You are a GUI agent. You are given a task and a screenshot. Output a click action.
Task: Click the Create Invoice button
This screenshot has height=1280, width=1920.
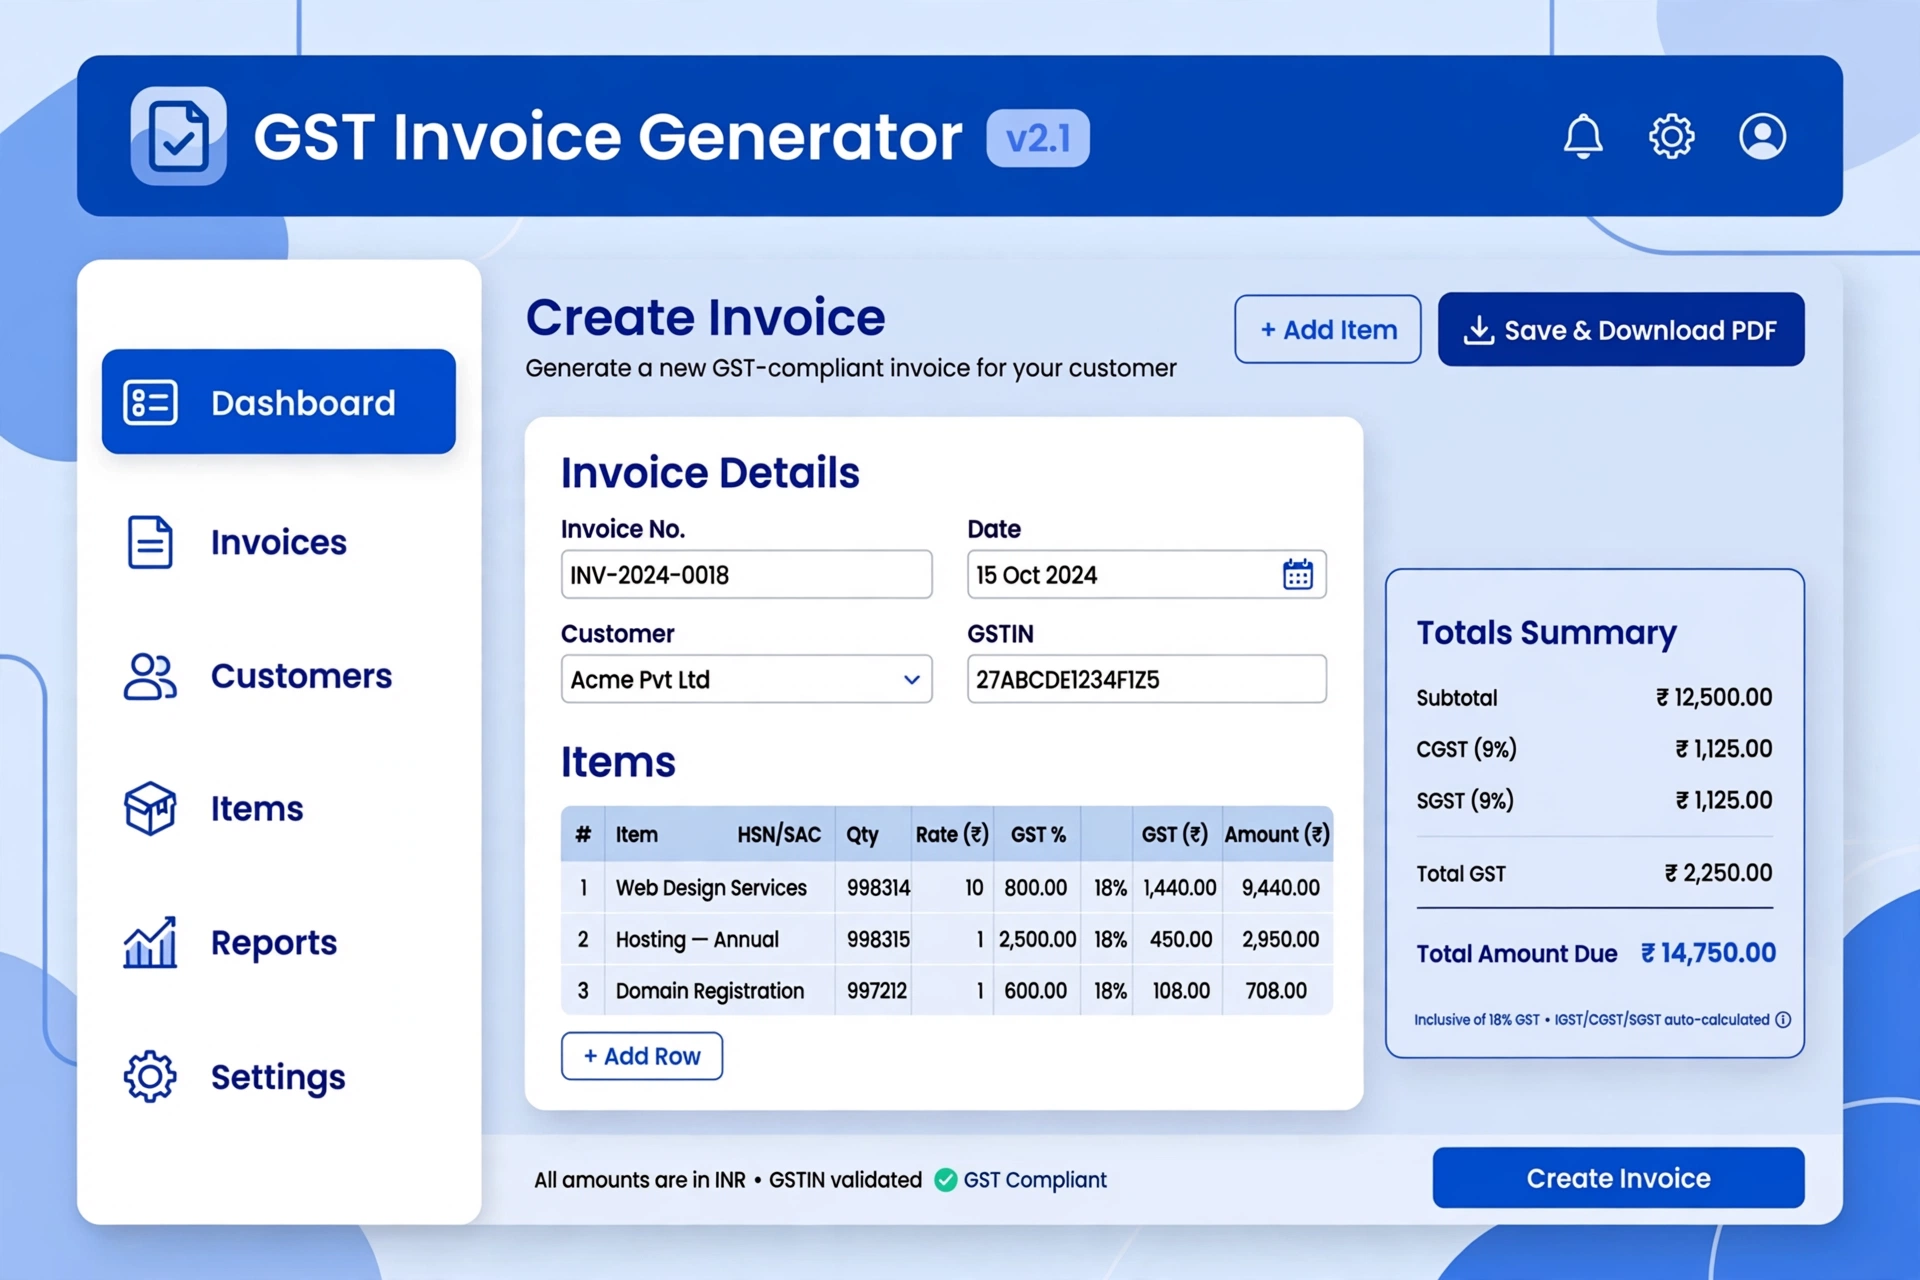click(1618, 1178)
